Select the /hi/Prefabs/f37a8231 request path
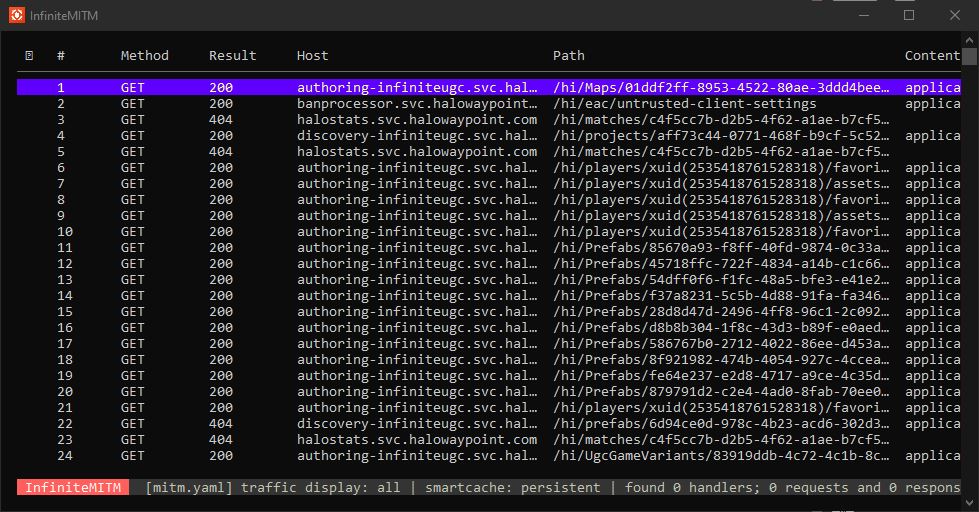This screenshot has width=979, height=512. [721, 296]
